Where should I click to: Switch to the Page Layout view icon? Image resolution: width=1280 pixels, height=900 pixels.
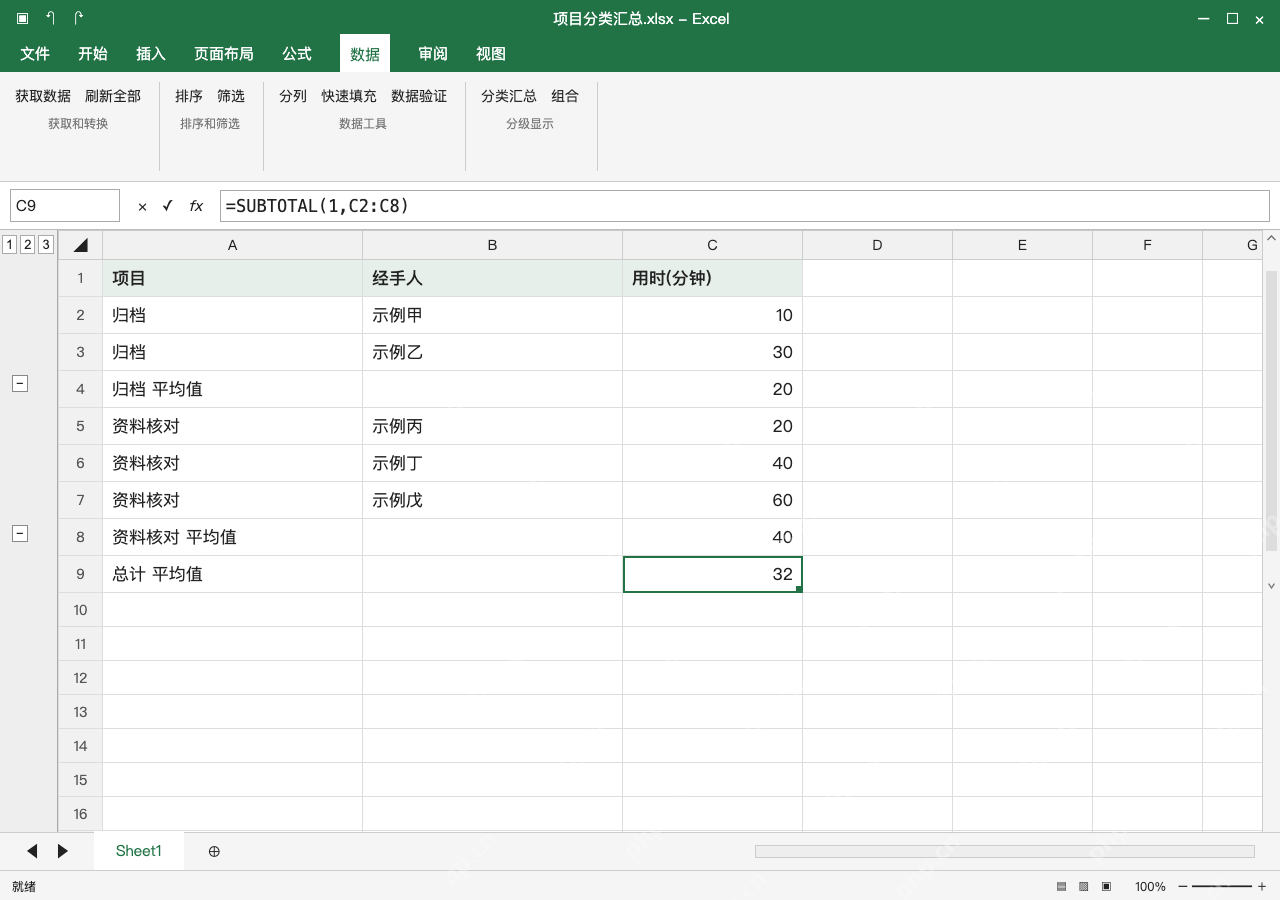tap(1083, 887)
